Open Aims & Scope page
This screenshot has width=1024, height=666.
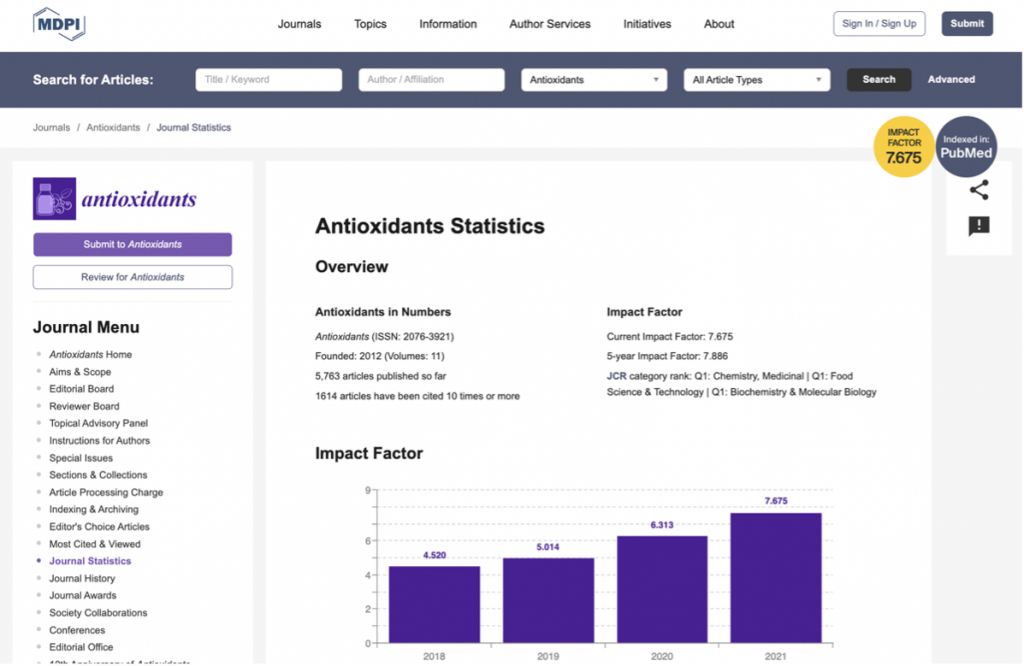click(x=80, y=372)
